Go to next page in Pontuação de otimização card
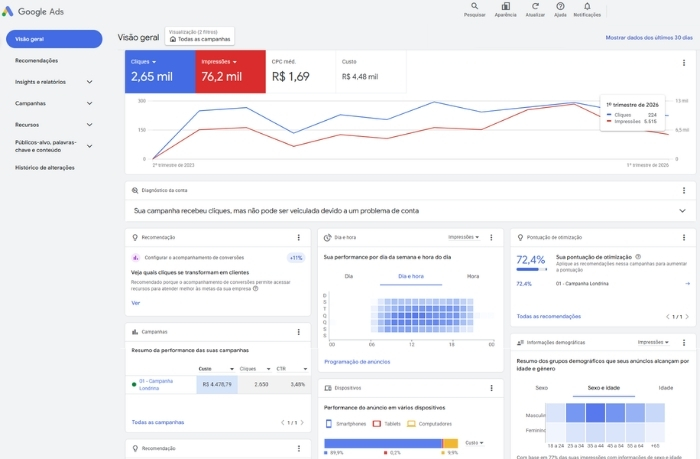The width and height of the screenshot is (700, 459). pos(687,317)
